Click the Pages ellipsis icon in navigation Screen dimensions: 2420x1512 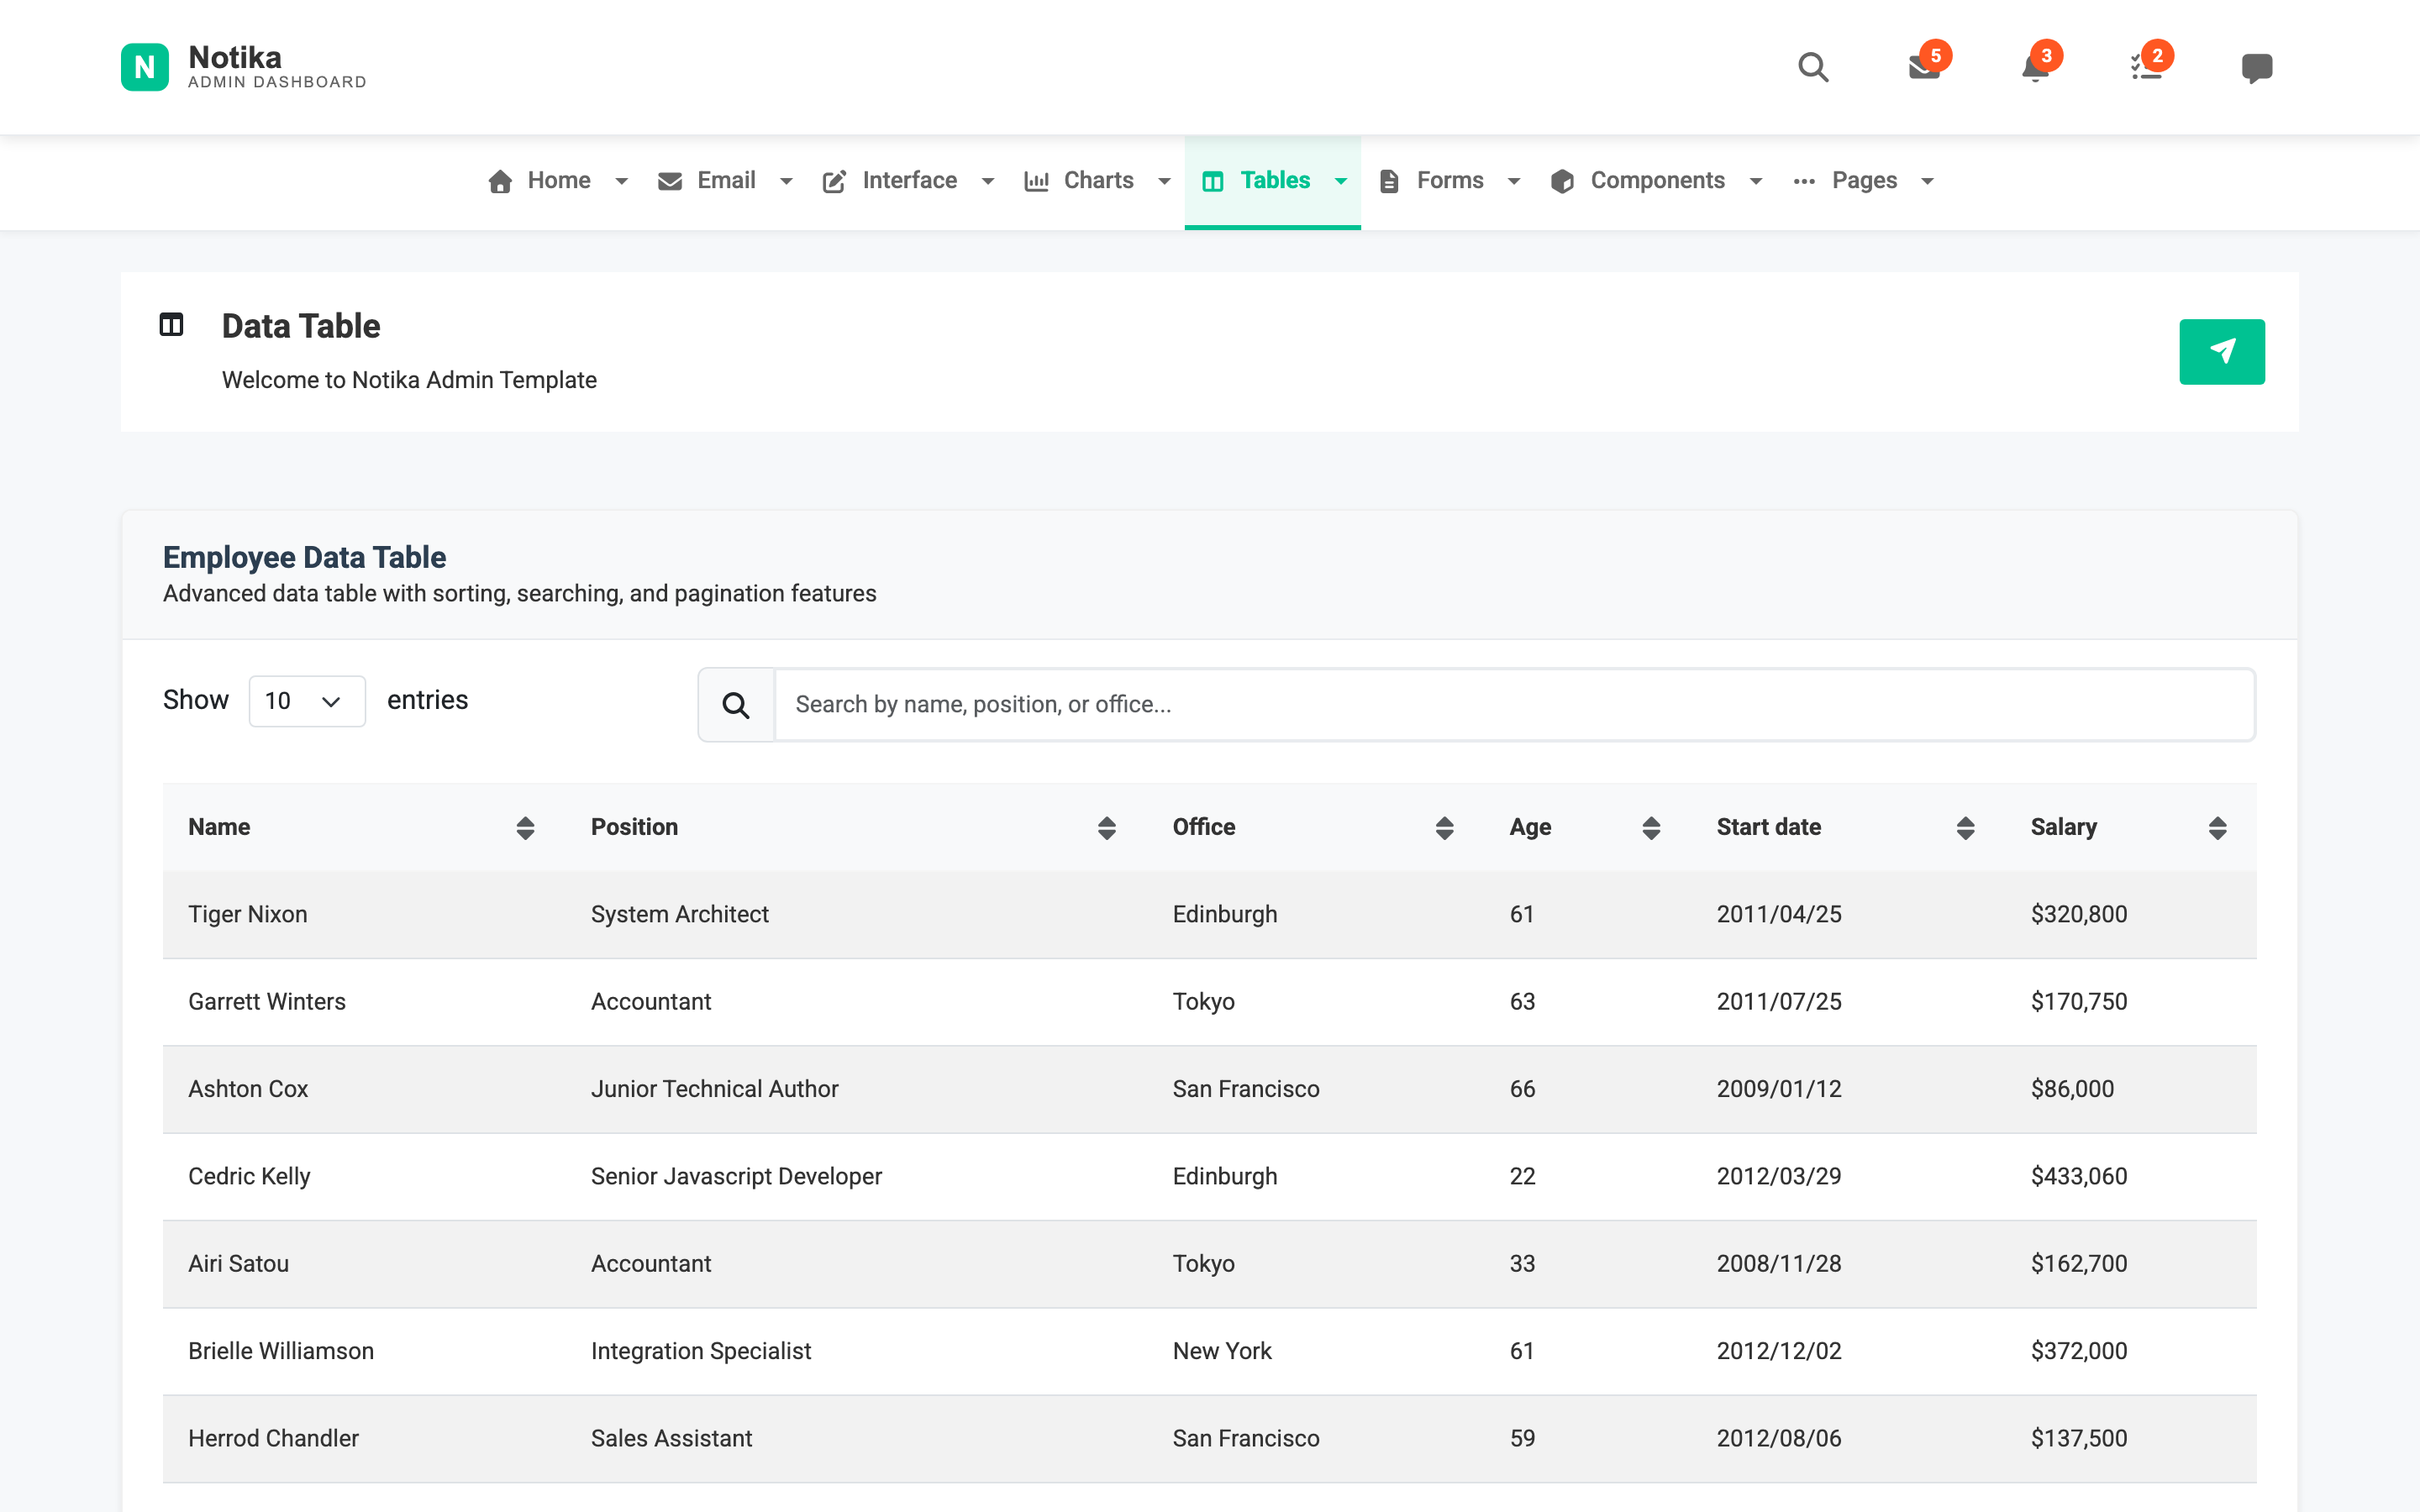click(x=1804, y=181)
